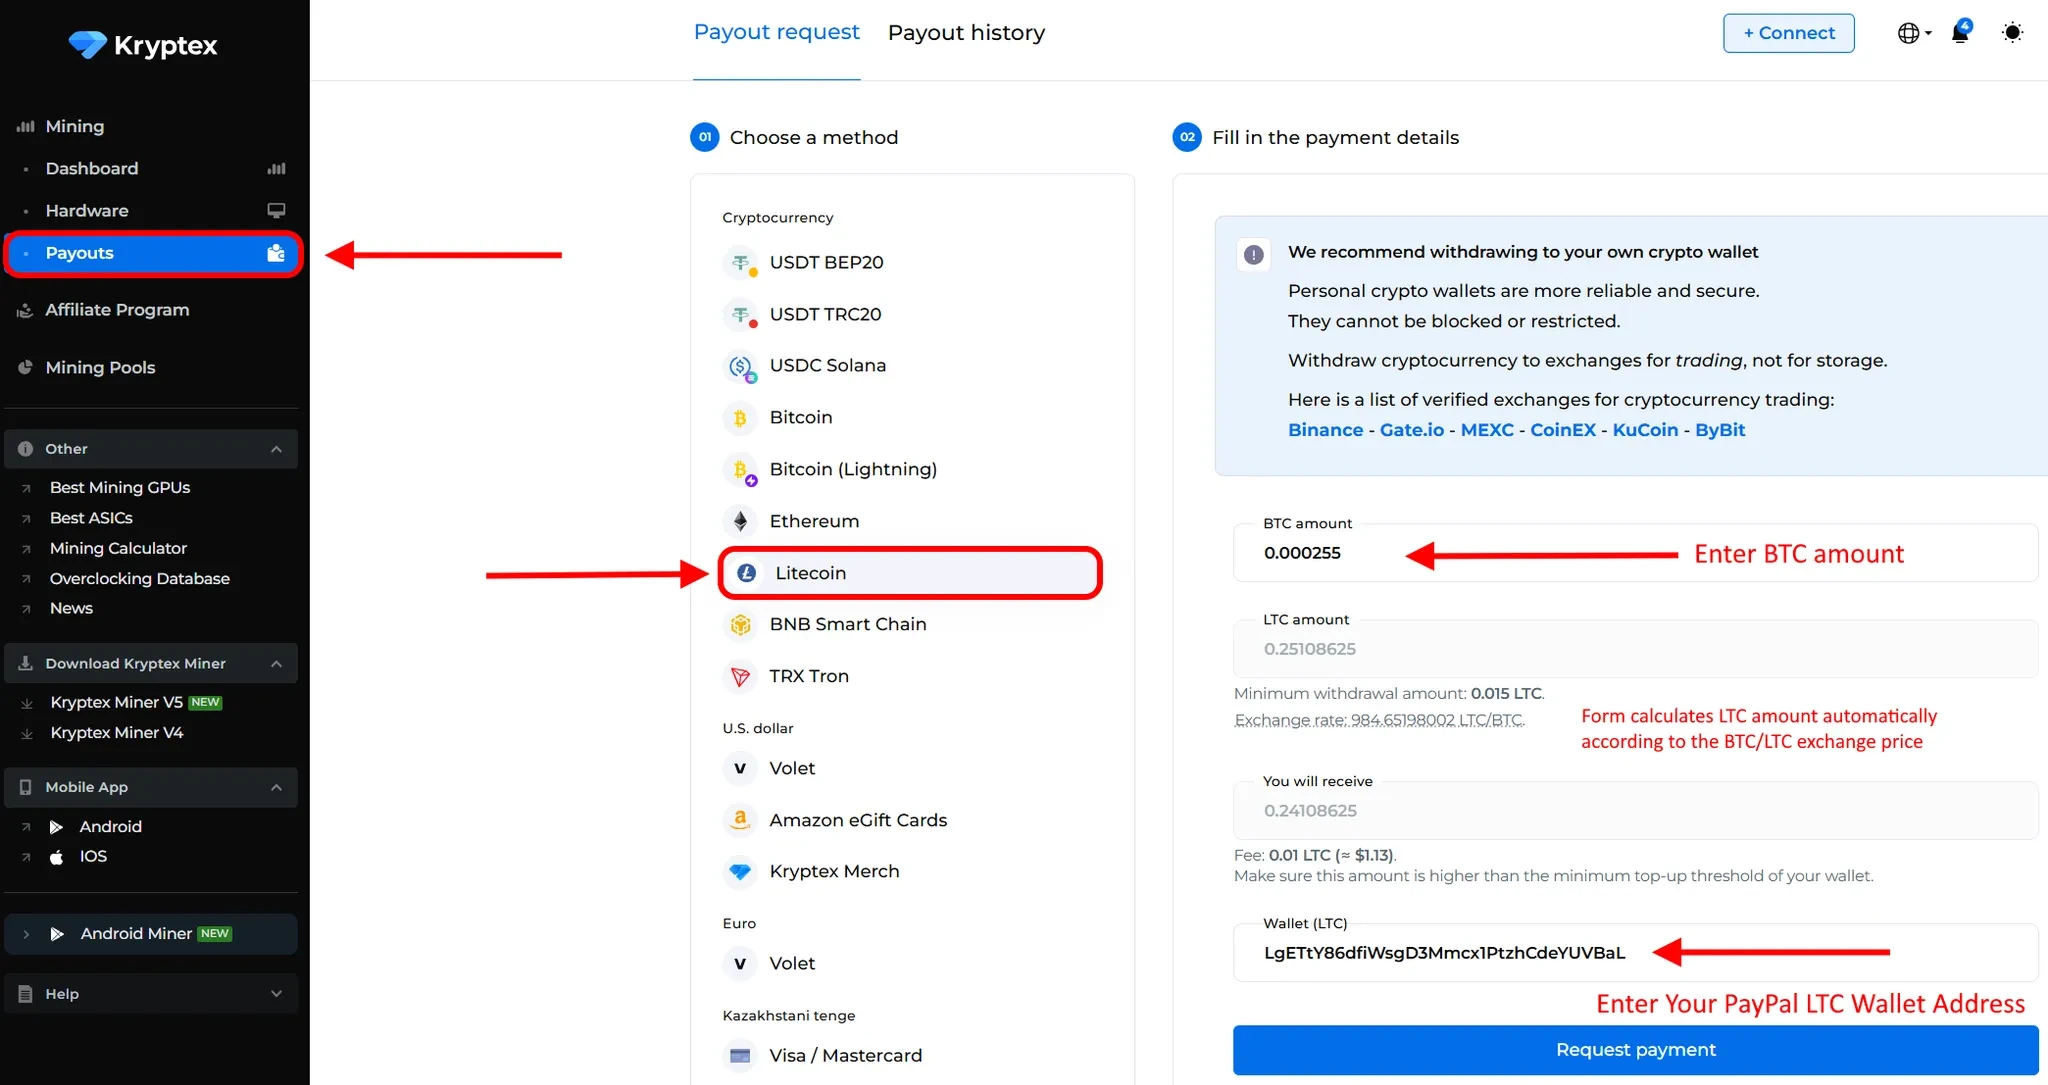Image resolution: width=2048 pixels, height=1085 pixels.
Task: Select the BNB Smart Chain icon
Action: [x=740, y=625]
